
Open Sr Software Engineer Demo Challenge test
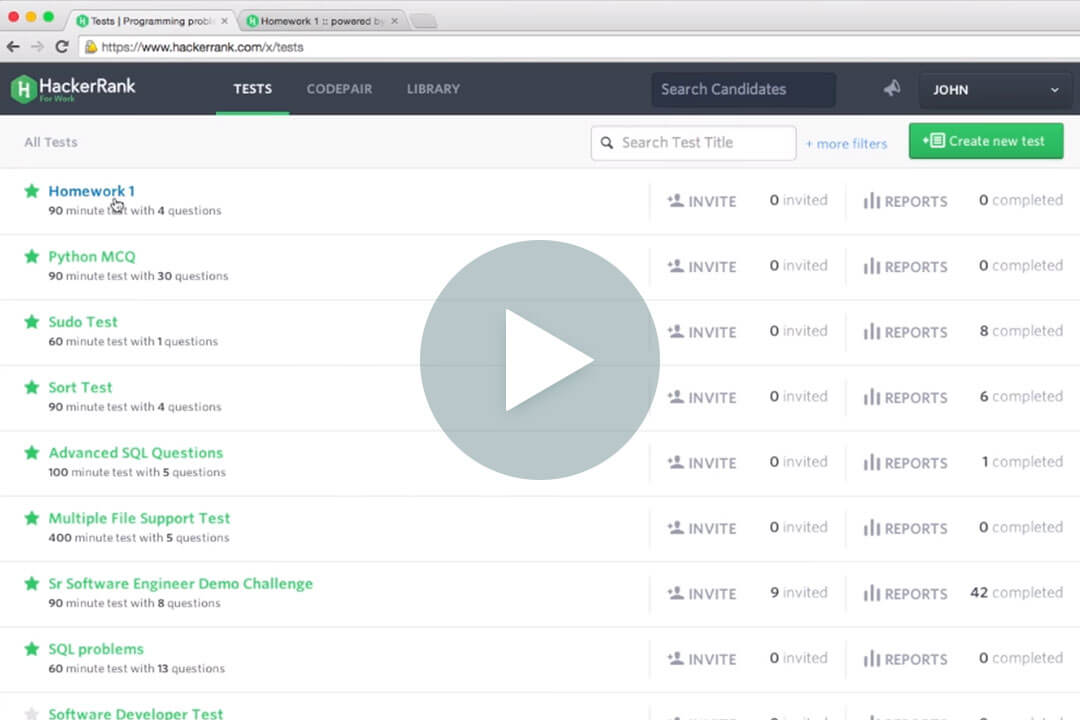[x=180, y=584]
